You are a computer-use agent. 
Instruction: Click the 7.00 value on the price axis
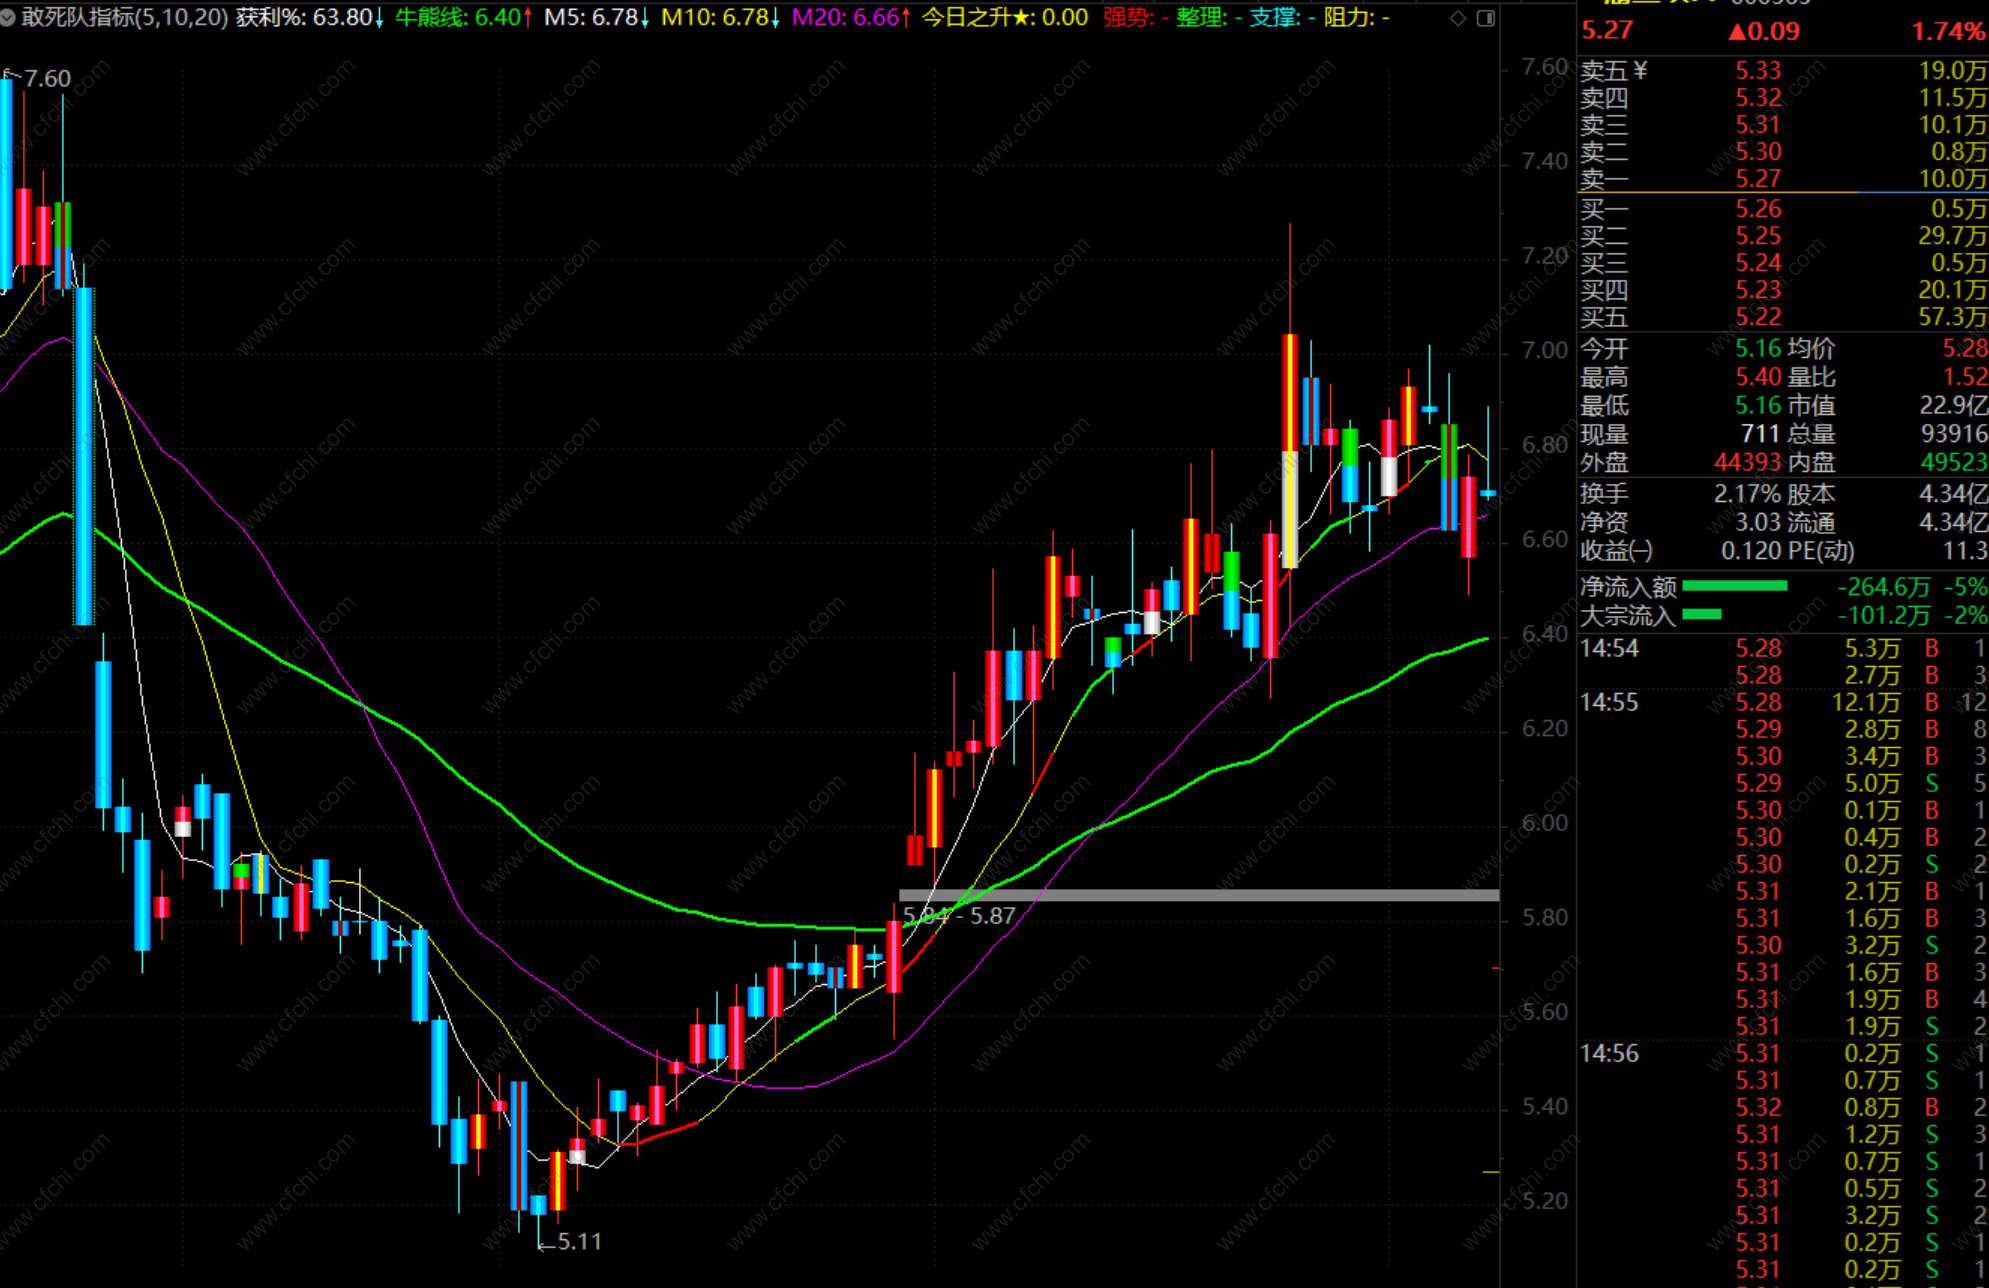(x=1544, y=351)
